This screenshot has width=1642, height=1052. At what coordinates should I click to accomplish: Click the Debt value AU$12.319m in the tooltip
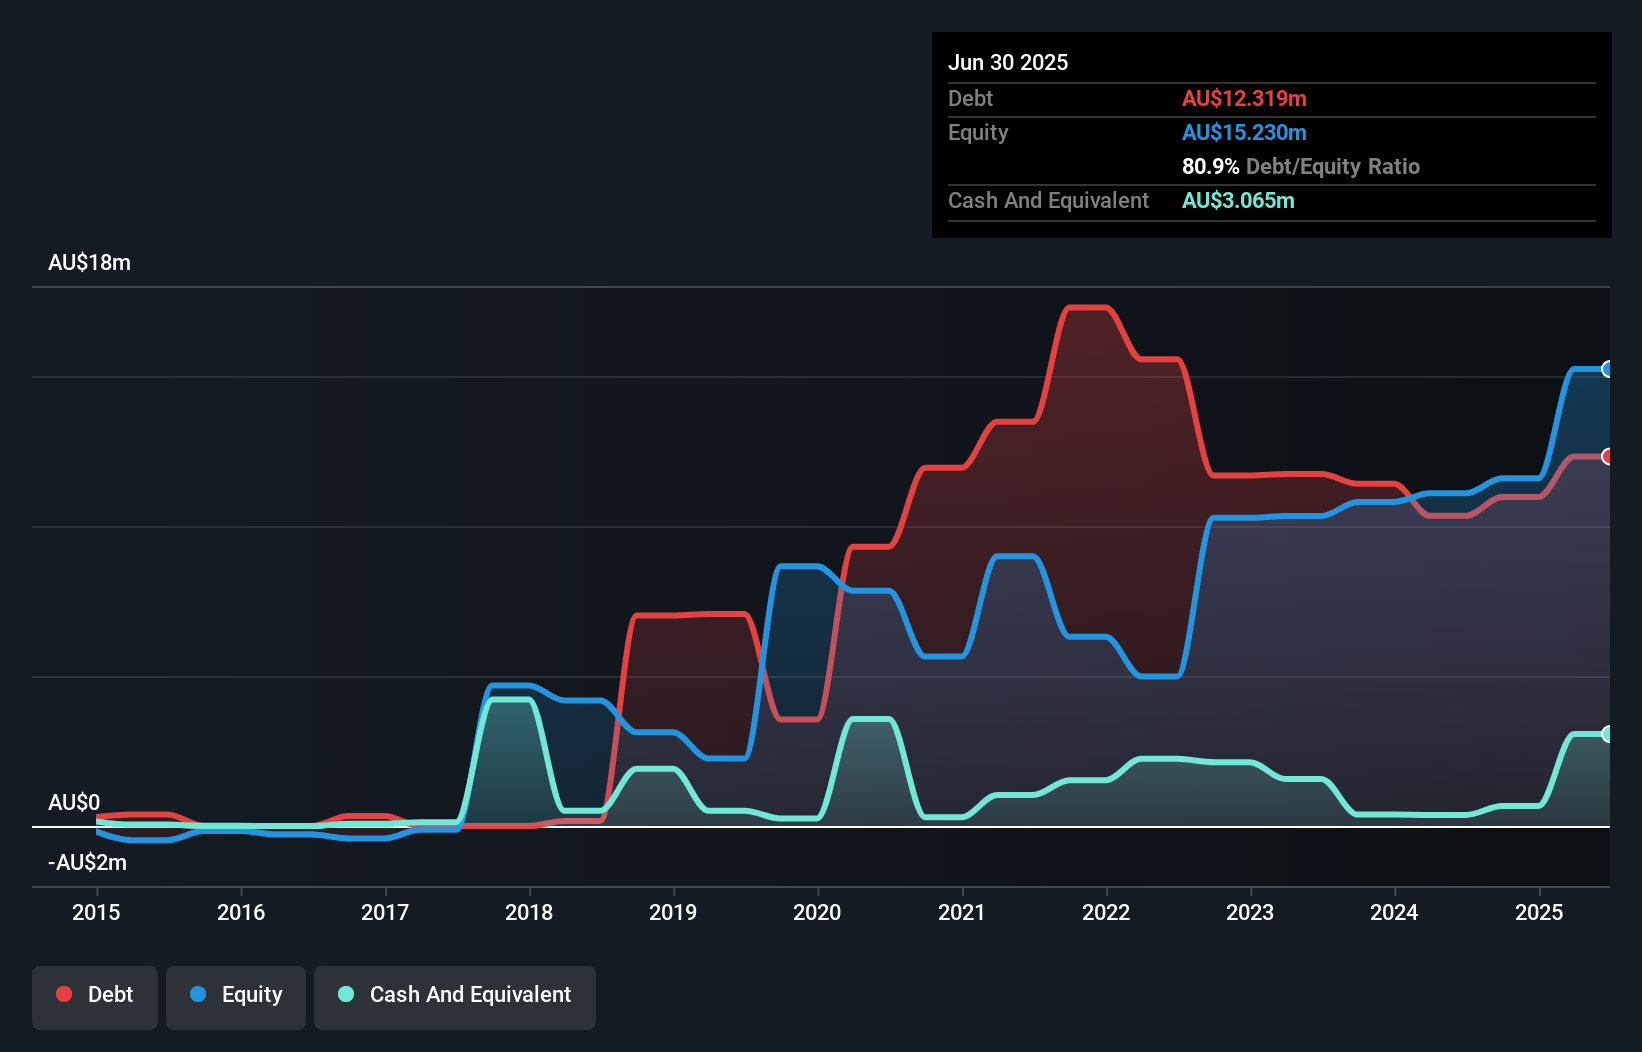(1244, 98)
